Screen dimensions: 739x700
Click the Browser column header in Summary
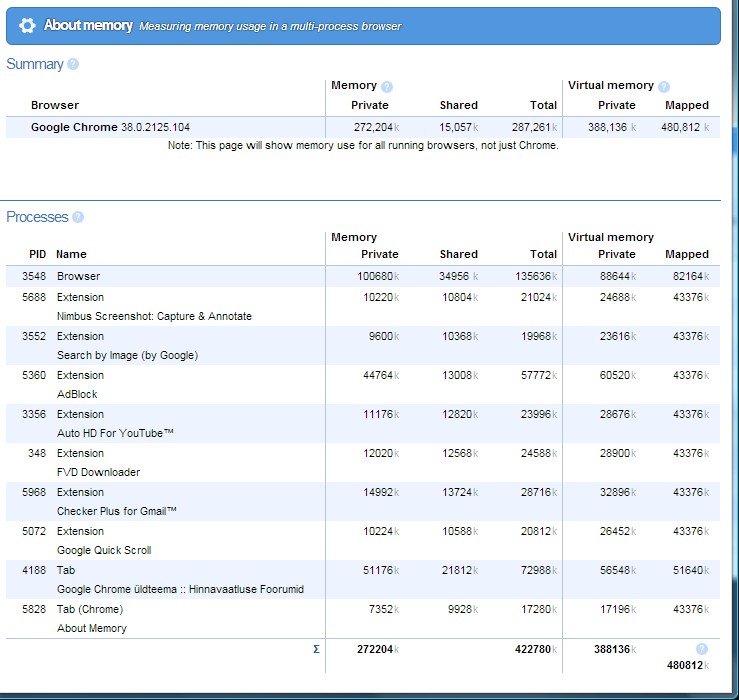[x=55, y=105]
